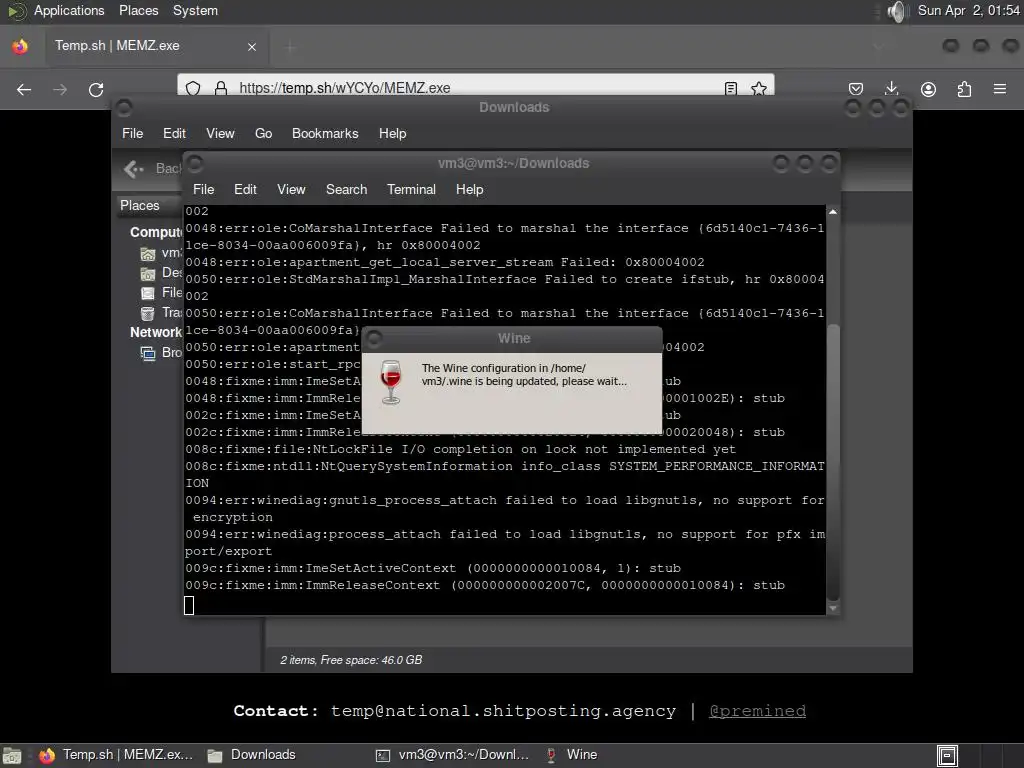The width and height of the screenshot is (1024, 768).
Task: Open Firefox extensions puzzle icon
Action: tap(964, 89)
